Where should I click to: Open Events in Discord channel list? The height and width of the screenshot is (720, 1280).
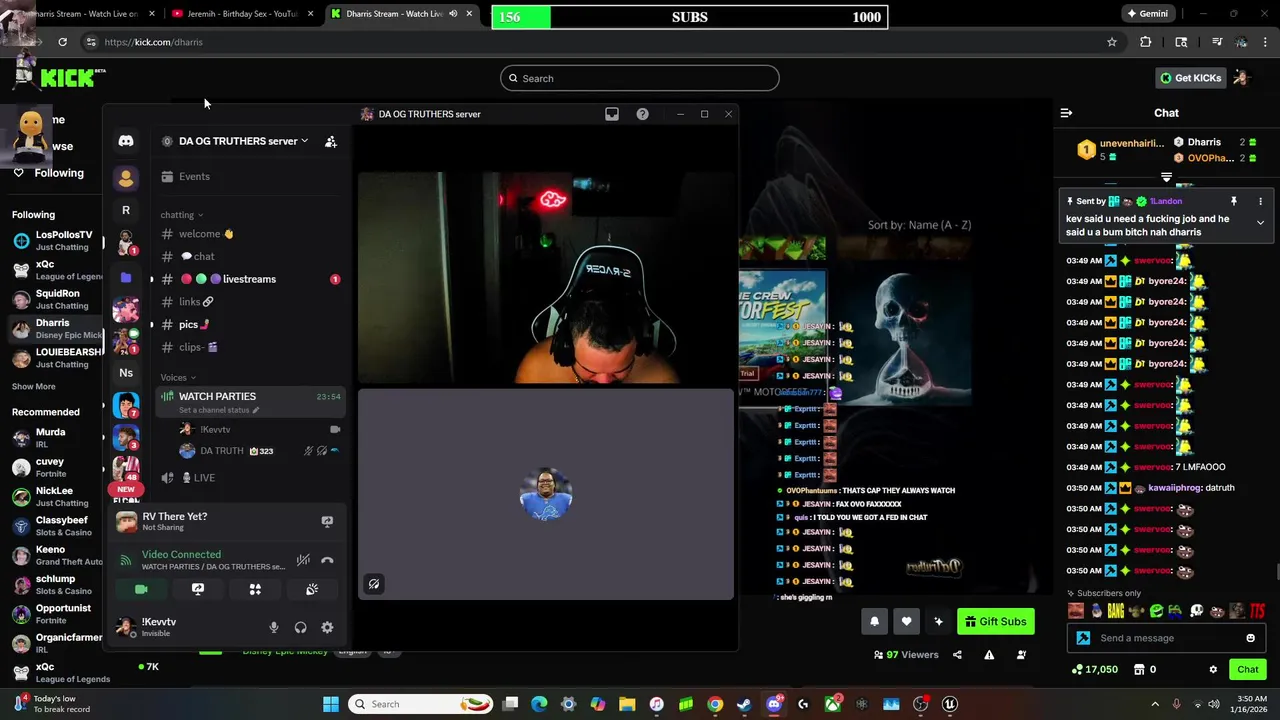[x=249, y=176]
